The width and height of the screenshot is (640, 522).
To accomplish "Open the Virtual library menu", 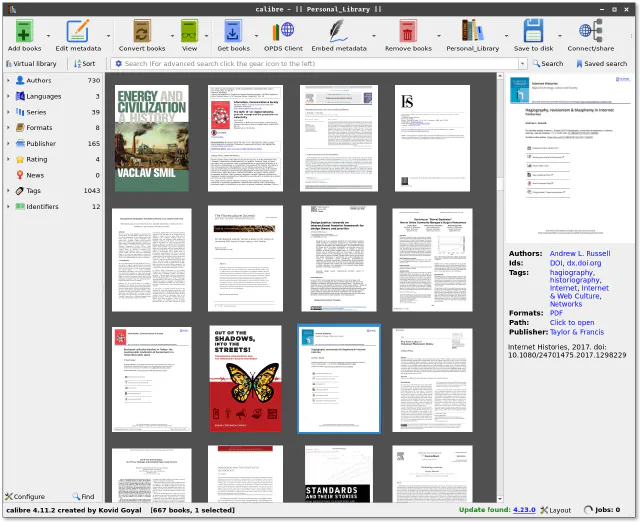I will coord(30,63).
